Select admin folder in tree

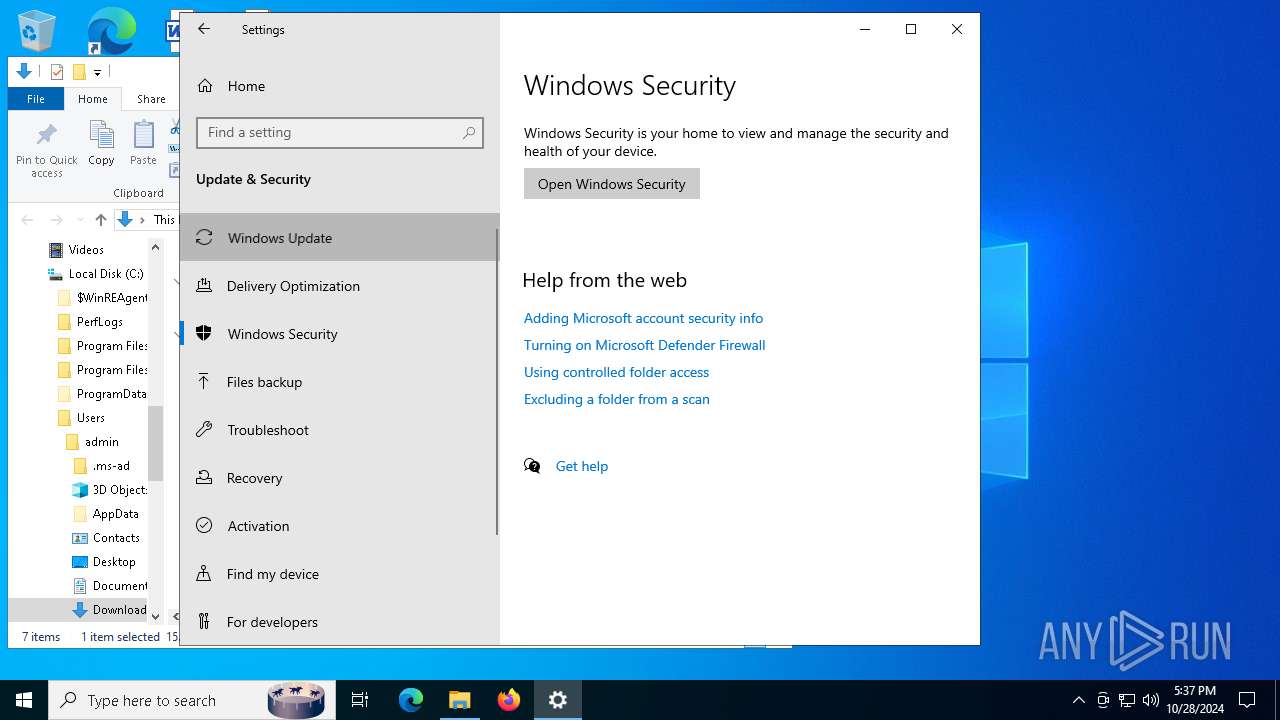point(102,441)
